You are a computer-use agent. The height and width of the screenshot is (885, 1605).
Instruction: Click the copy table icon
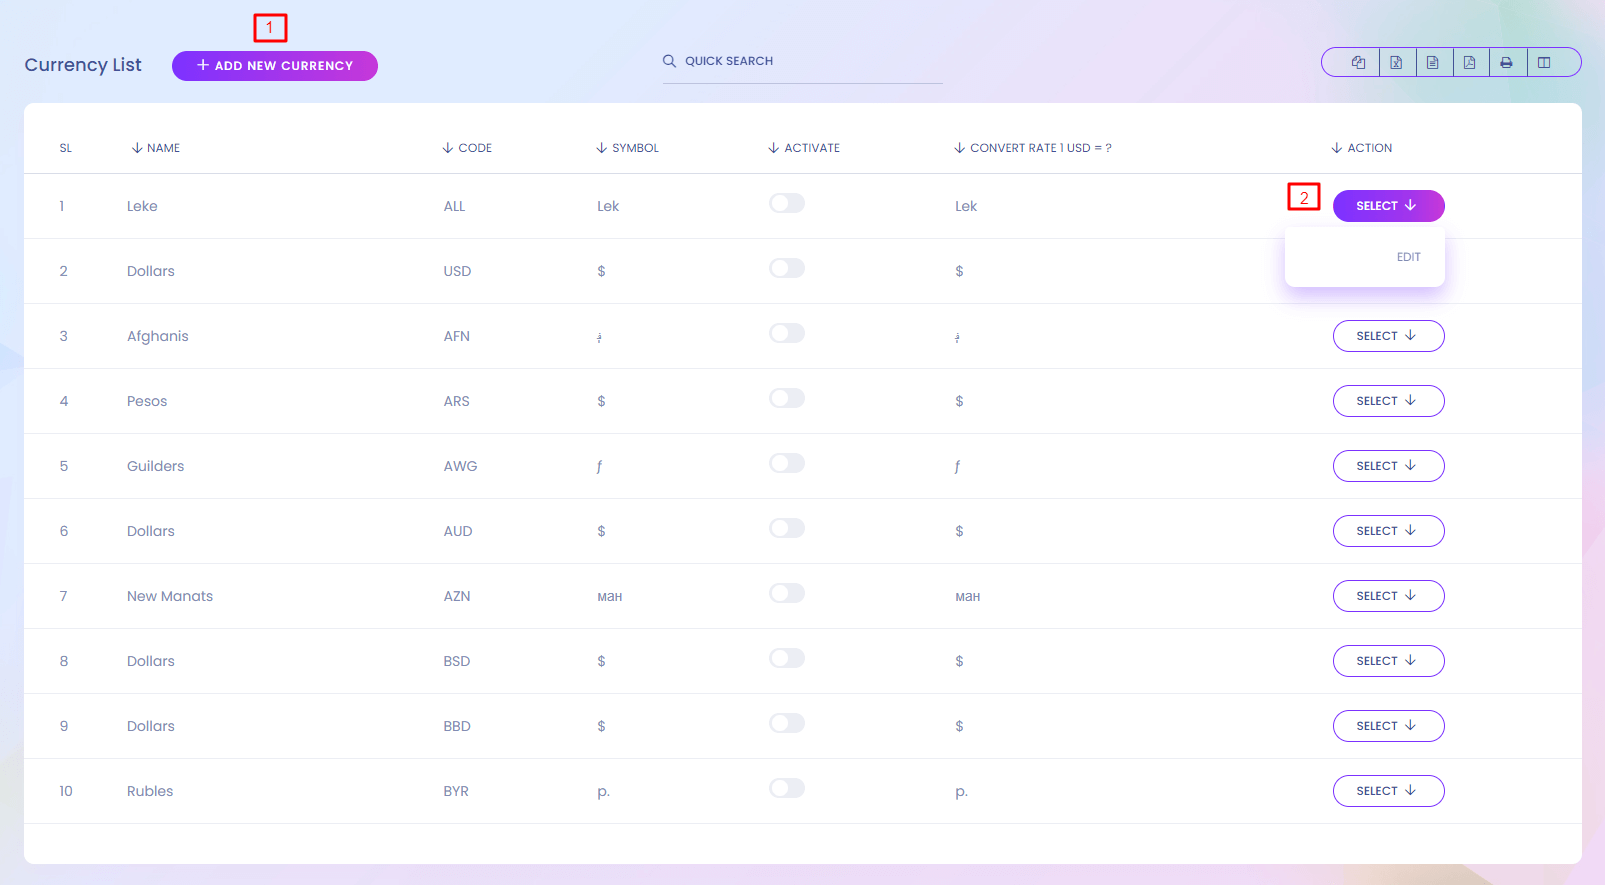[x=1358, y=62]
